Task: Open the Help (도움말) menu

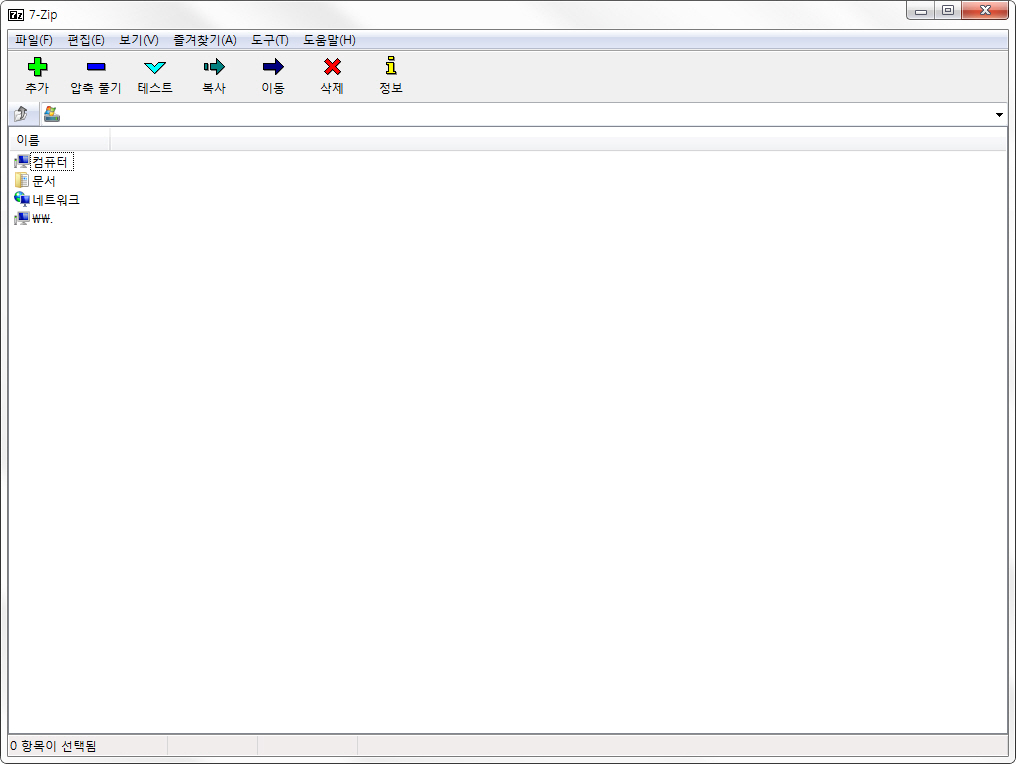Action: point(329,40)
